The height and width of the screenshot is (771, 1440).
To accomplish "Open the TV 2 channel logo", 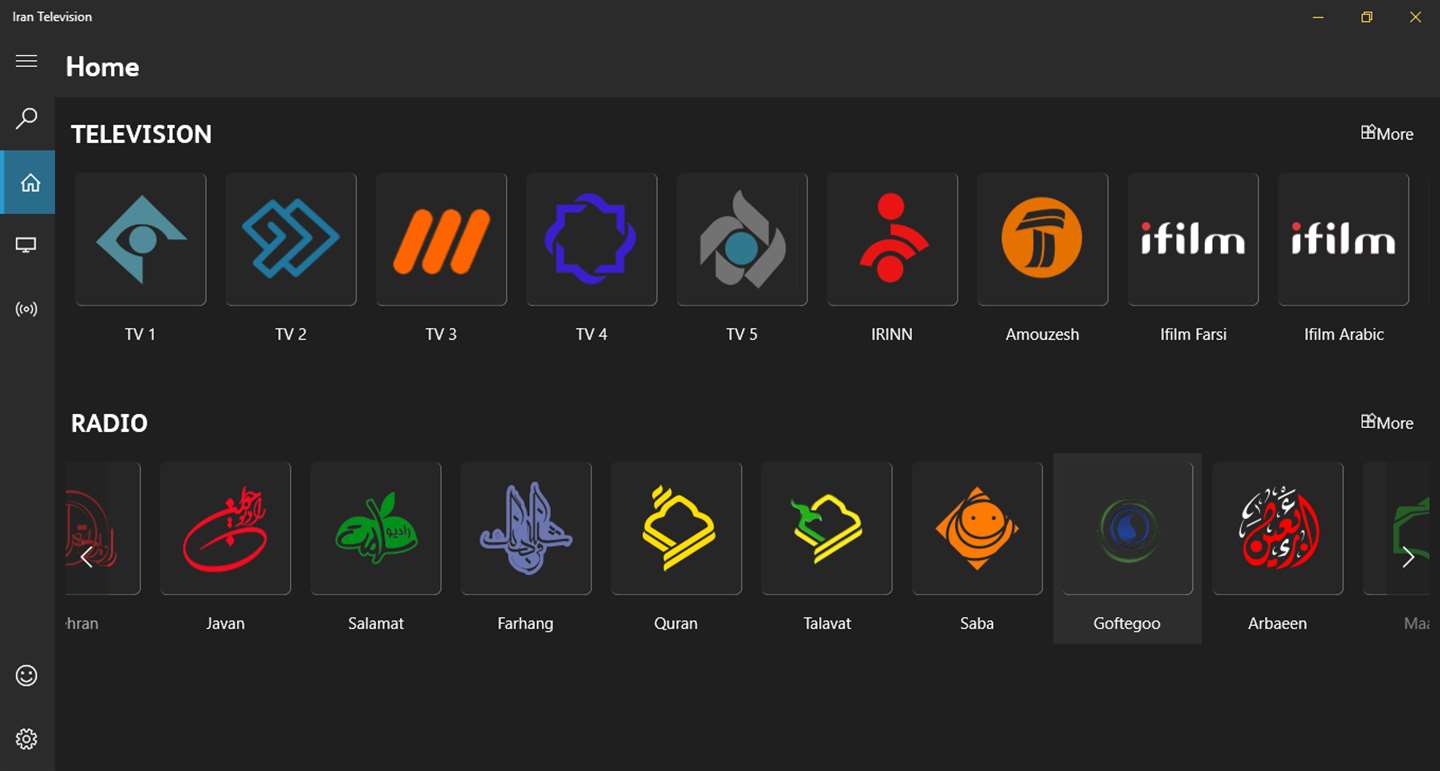I will click(x=291, y=239).
